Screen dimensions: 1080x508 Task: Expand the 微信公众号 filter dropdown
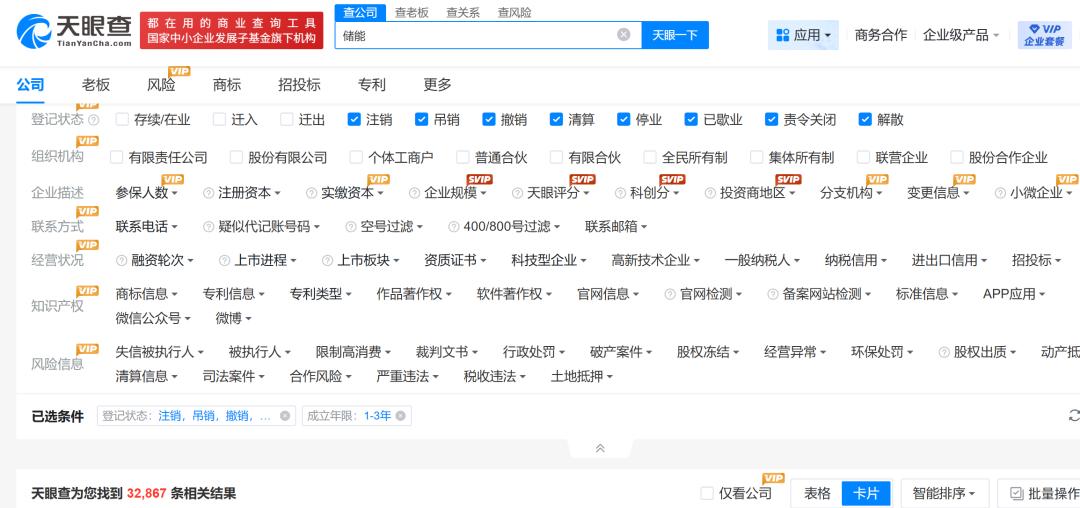point(153,318)
